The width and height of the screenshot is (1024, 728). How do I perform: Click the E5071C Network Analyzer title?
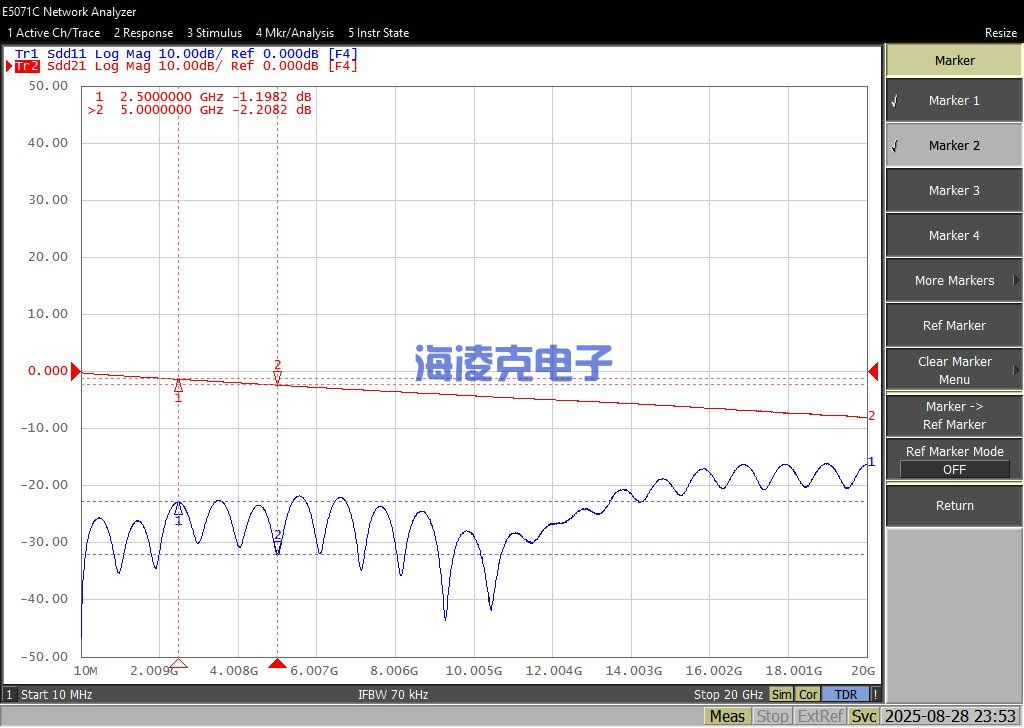69,12
